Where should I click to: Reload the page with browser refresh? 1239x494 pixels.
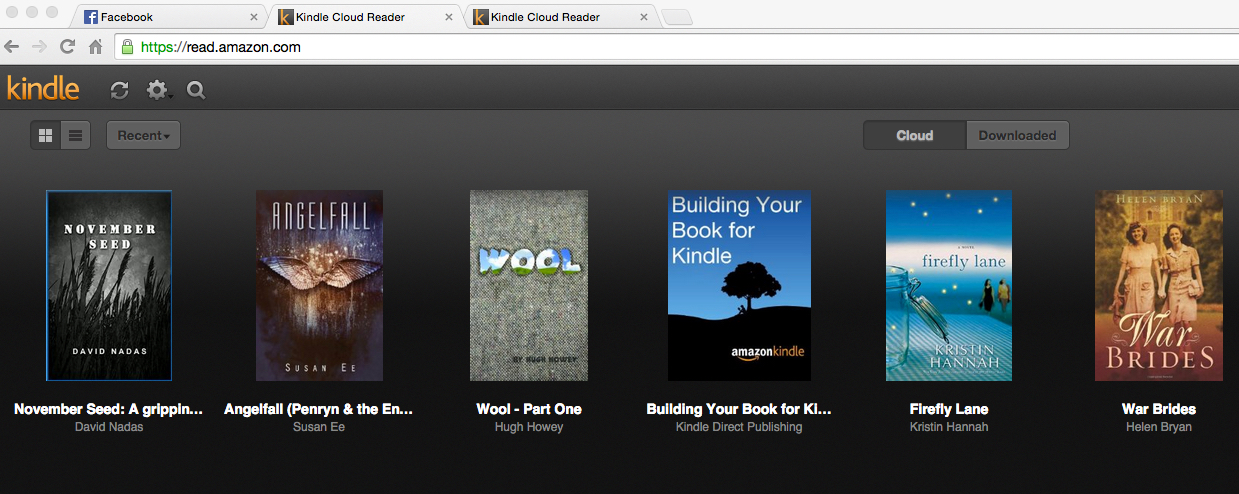pyautogui.click(x=68, y=47)
